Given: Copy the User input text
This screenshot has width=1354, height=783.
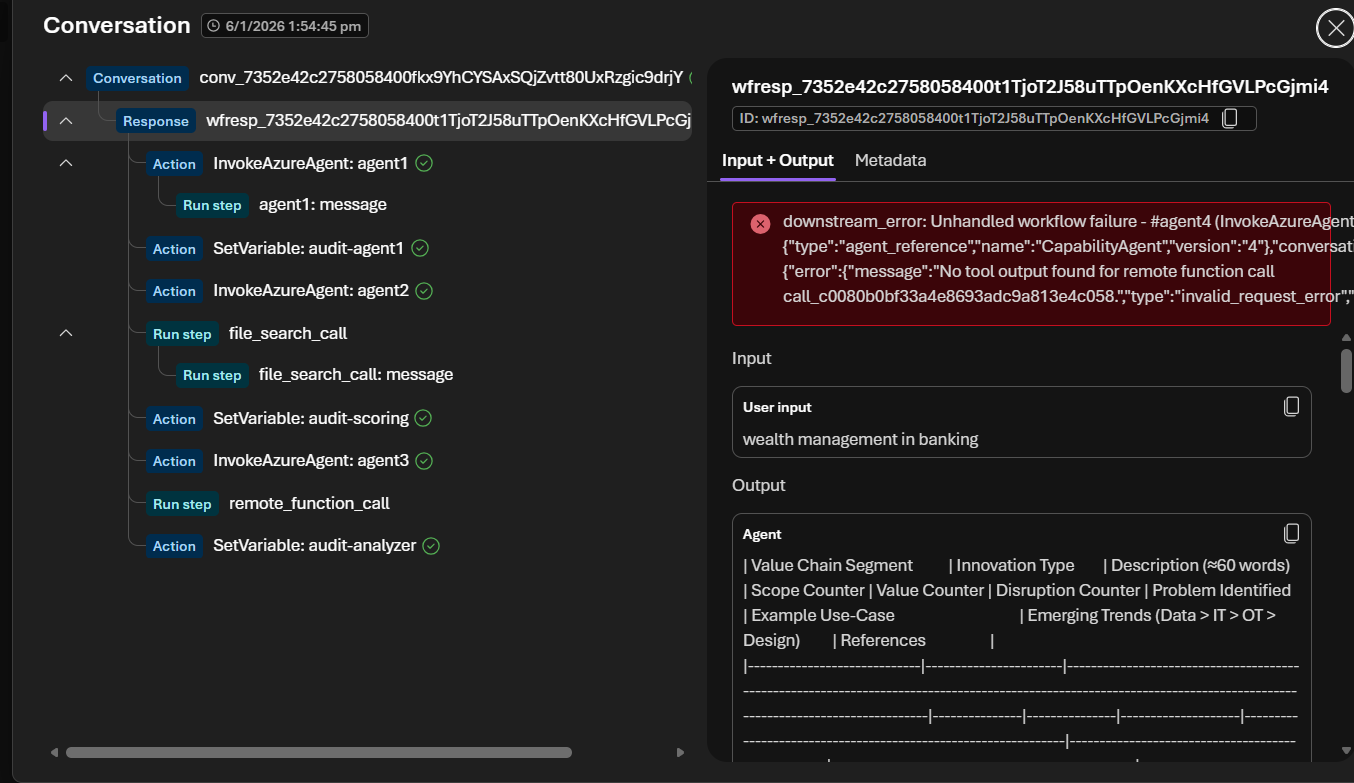Looking at the screenshot, I should point(1291,406).
